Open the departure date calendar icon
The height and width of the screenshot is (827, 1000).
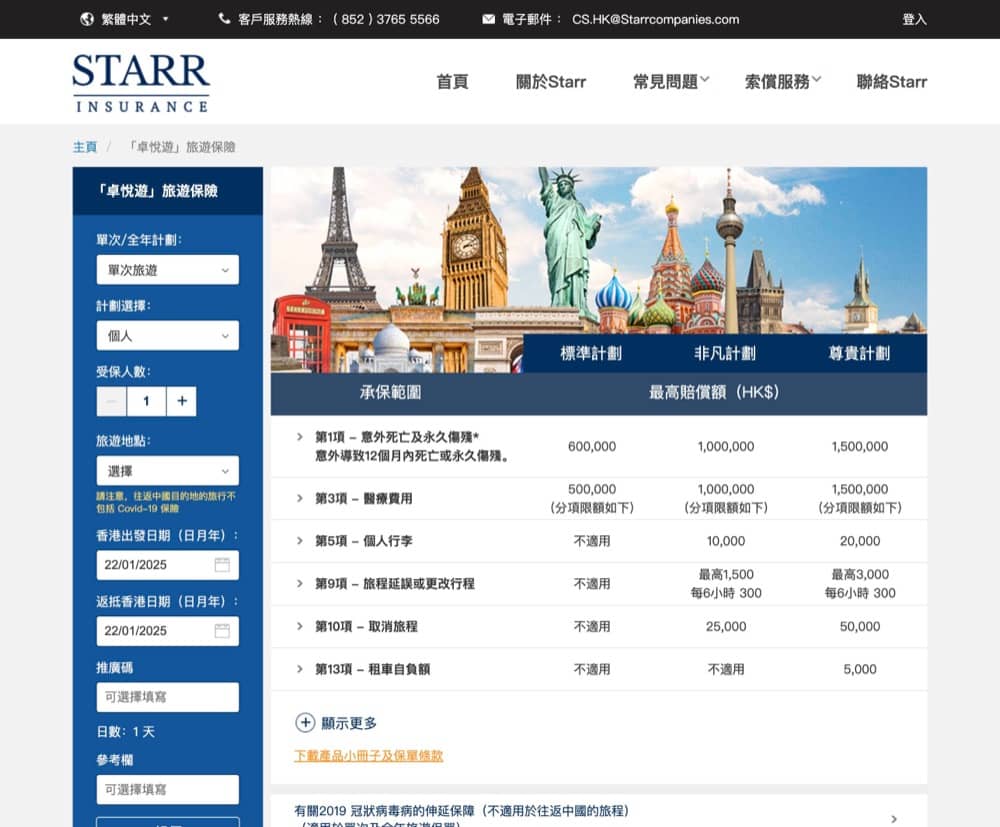pyautogui.click(x=222, y=565)
